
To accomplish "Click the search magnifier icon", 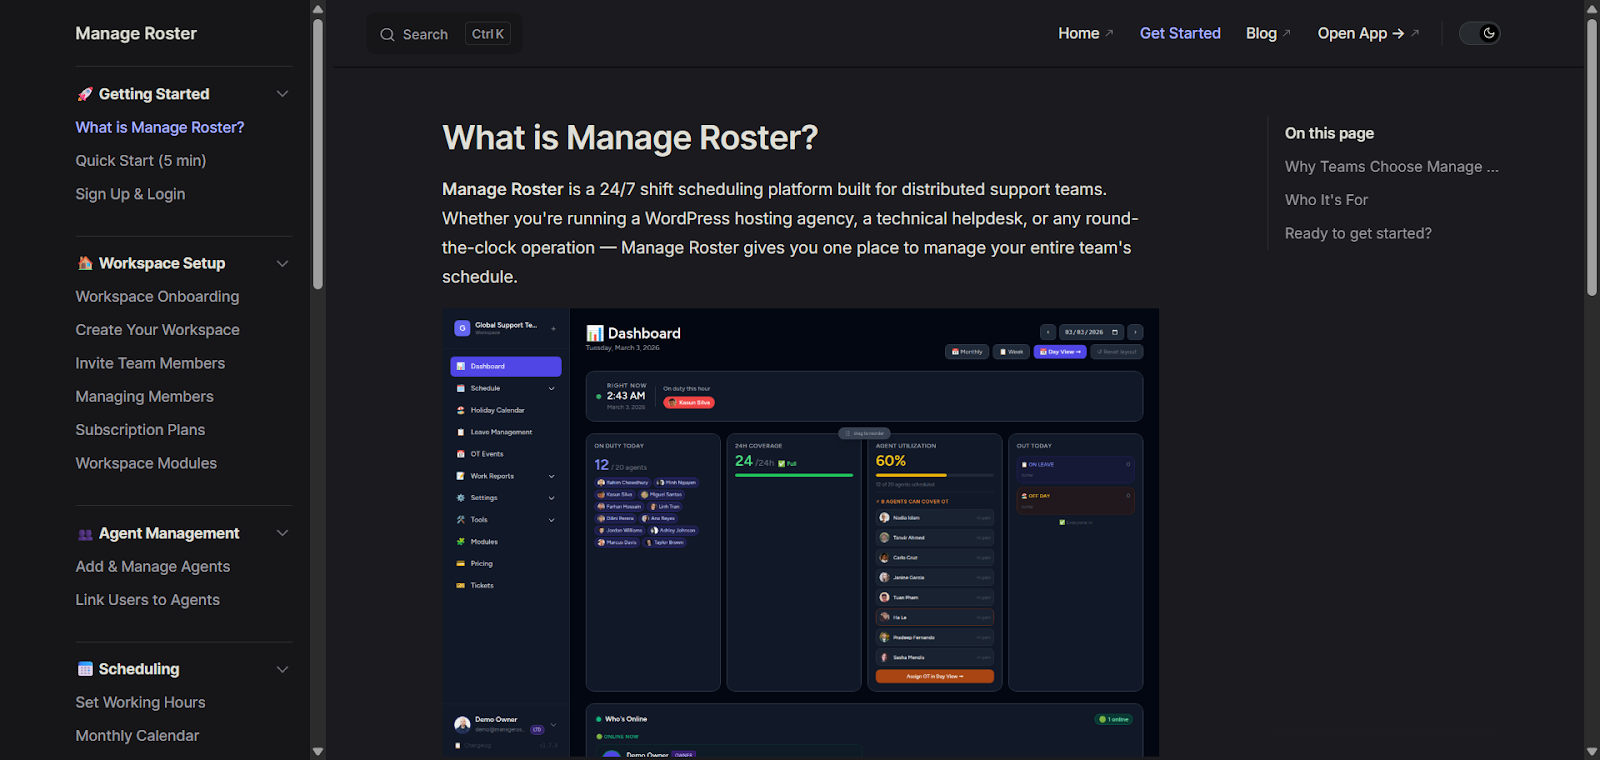I will (x=387, y=35).
